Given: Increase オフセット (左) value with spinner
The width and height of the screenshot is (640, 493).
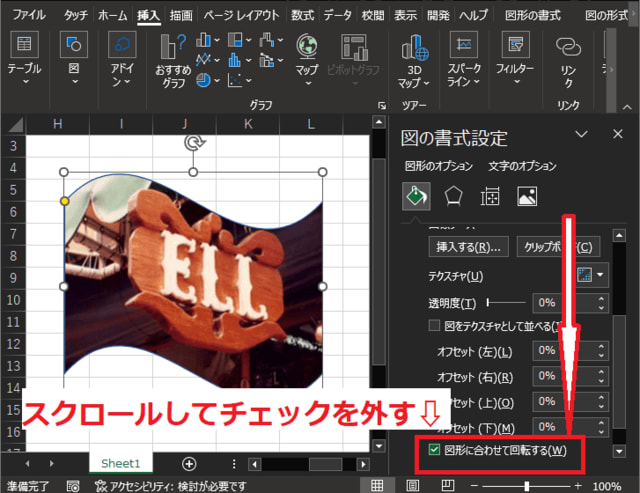Looking at the screenshot, I should (x=601, y=346).
